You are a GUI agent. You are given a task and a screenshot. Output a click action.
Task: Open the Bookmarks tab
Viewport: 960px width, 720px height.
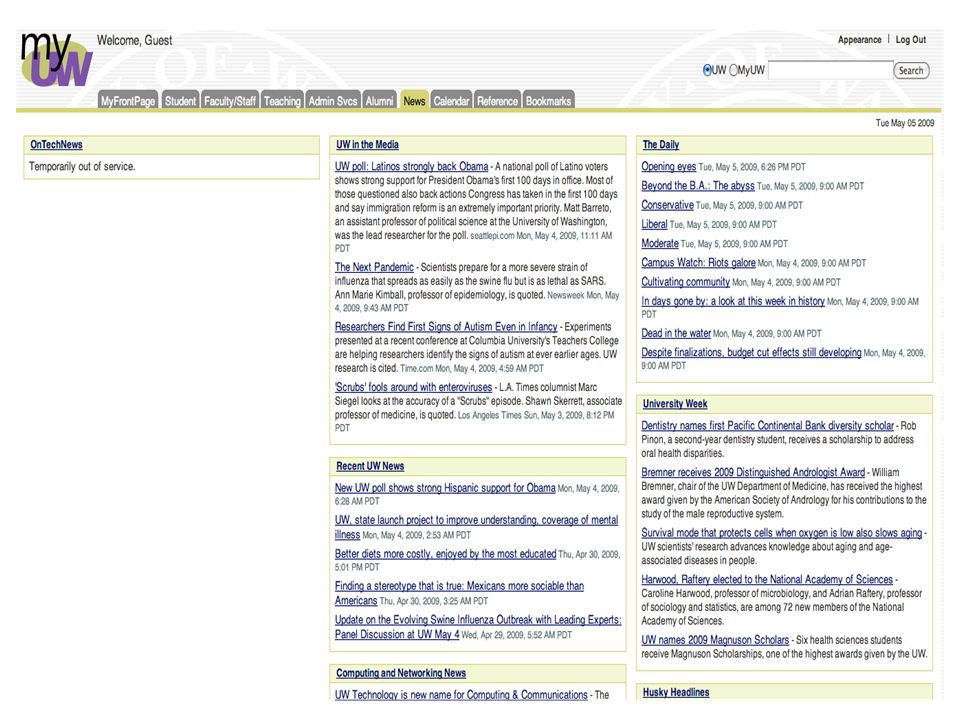point(549,100)
